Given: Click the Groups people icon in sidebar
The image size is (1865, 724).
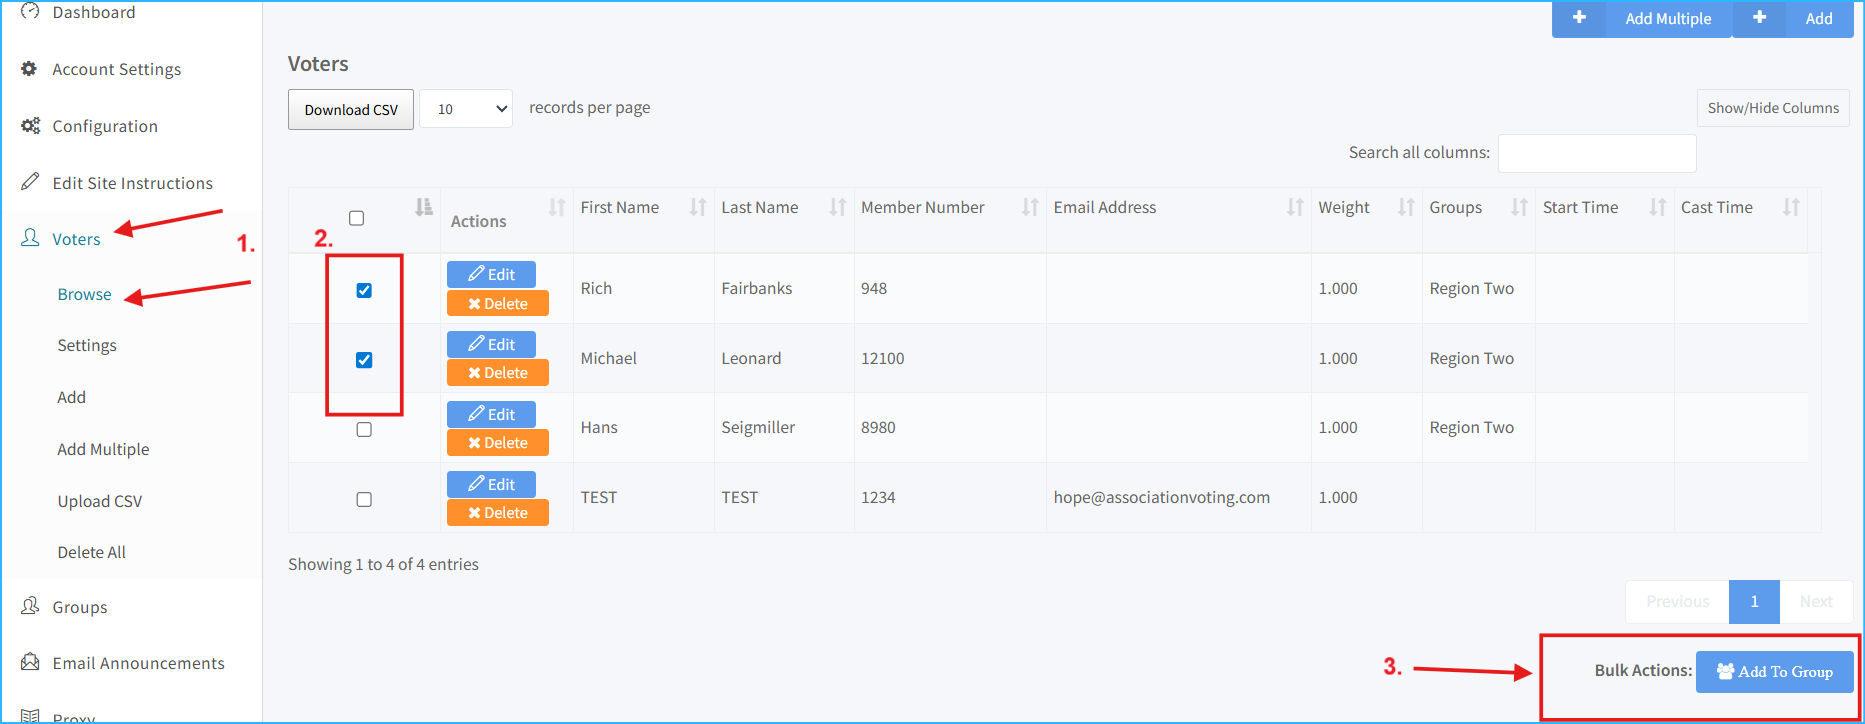Looking at the screenshot, I should (x=30, y=606).
